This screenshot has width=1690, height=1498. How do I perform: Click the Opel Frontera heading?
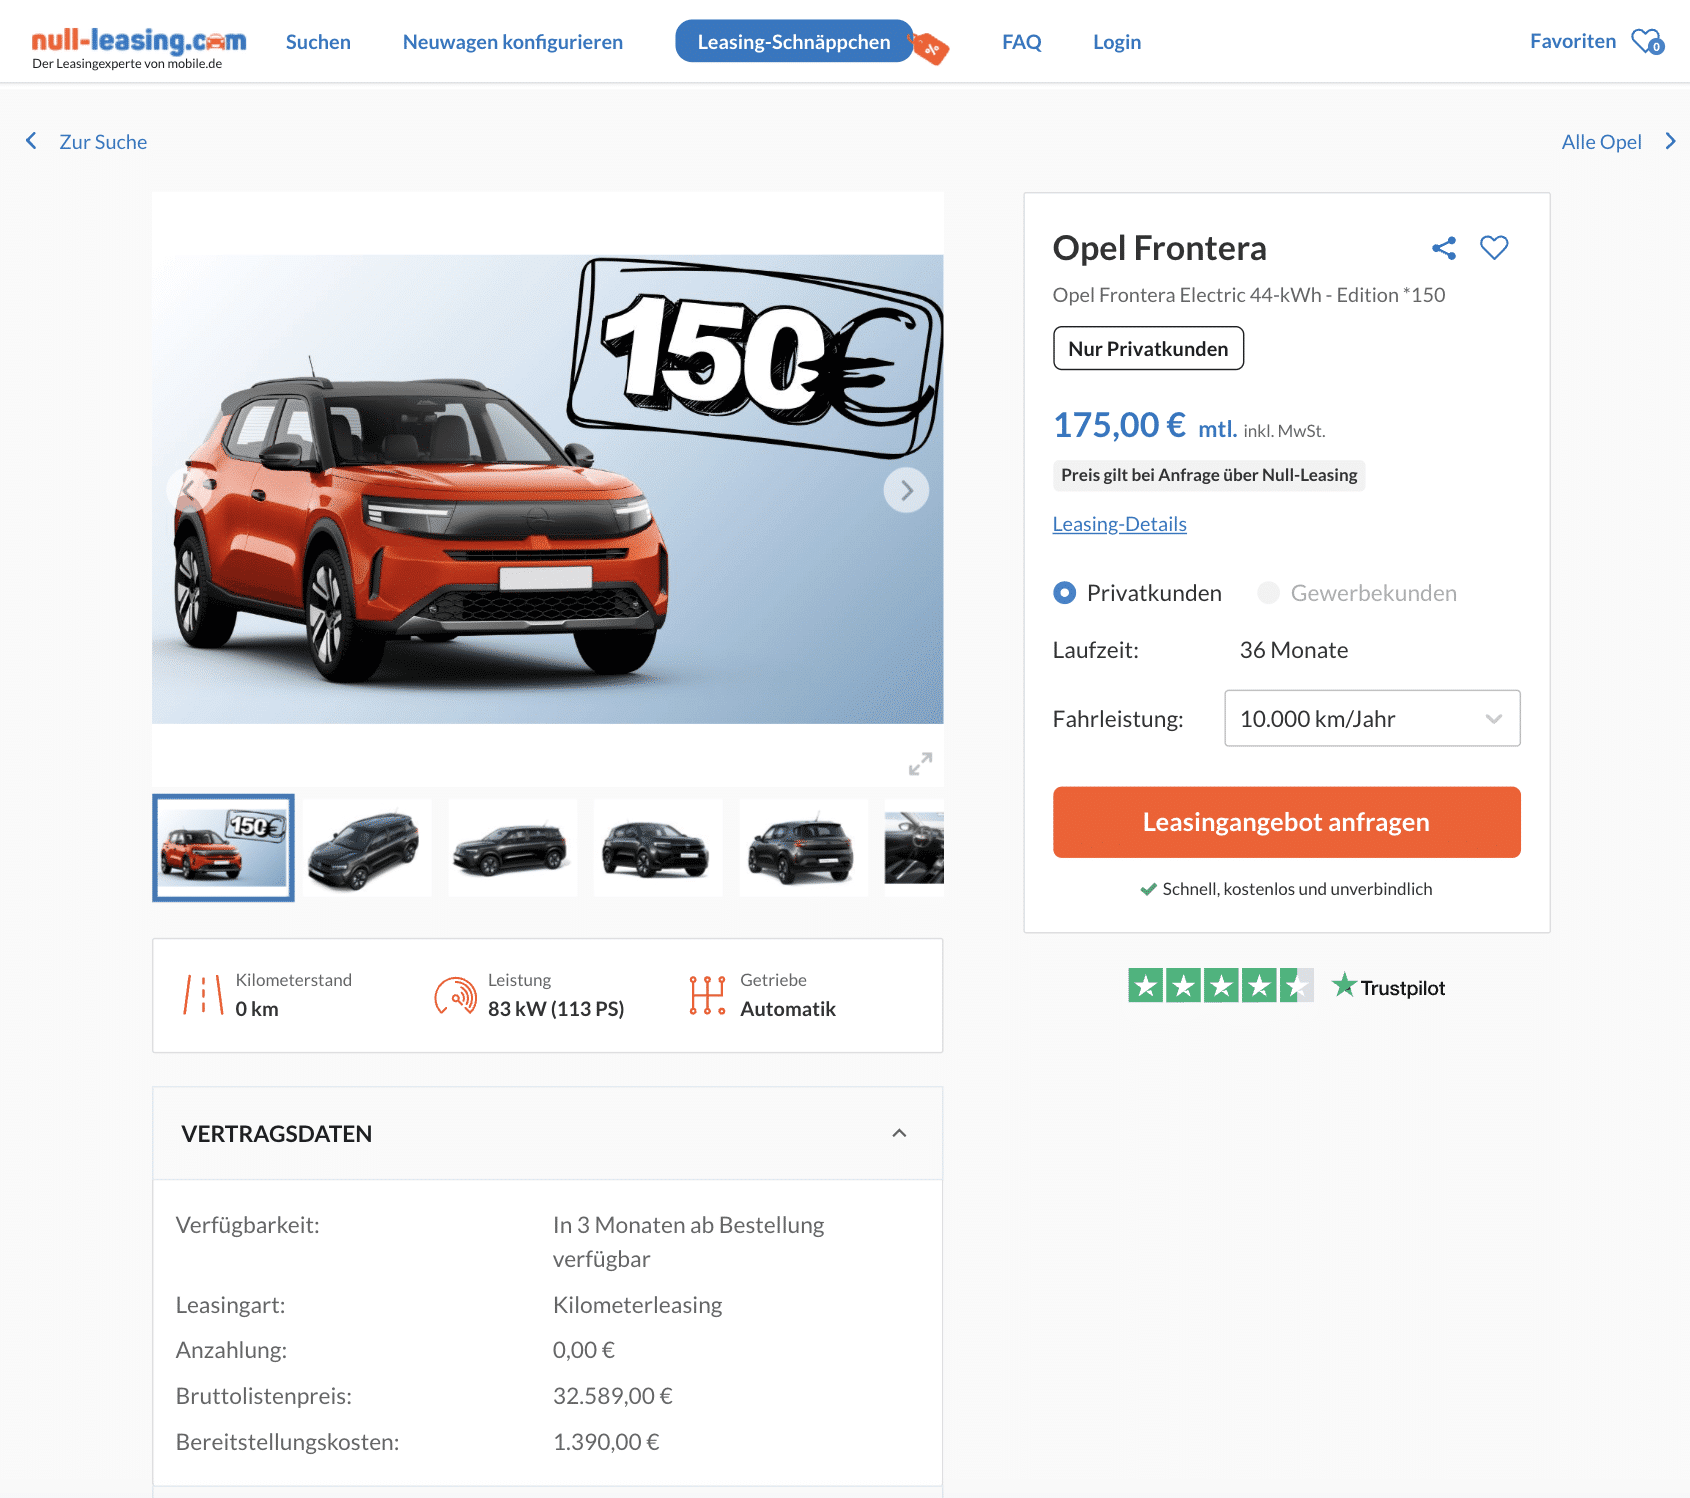1160,248
